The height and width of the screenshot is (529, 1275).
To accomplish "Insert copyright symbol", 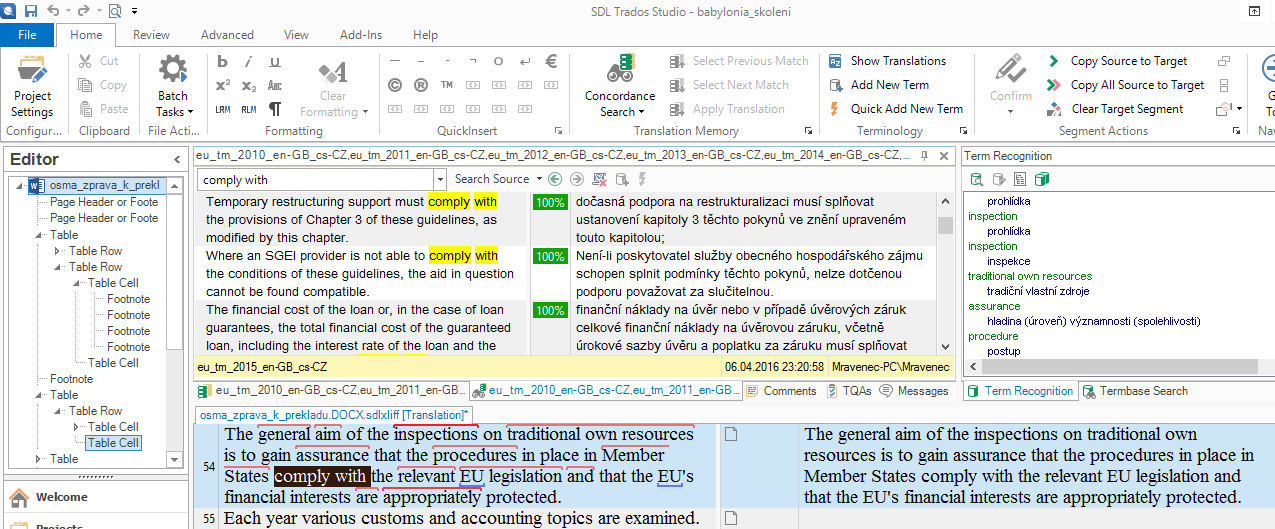I will point(394,86).
